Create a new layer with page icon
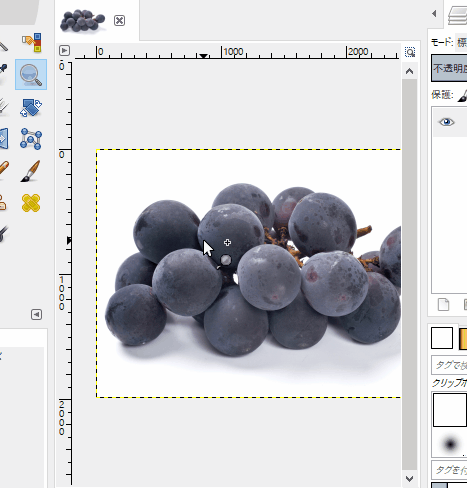Viewport: 467px width, 488px height. [443, 304]
